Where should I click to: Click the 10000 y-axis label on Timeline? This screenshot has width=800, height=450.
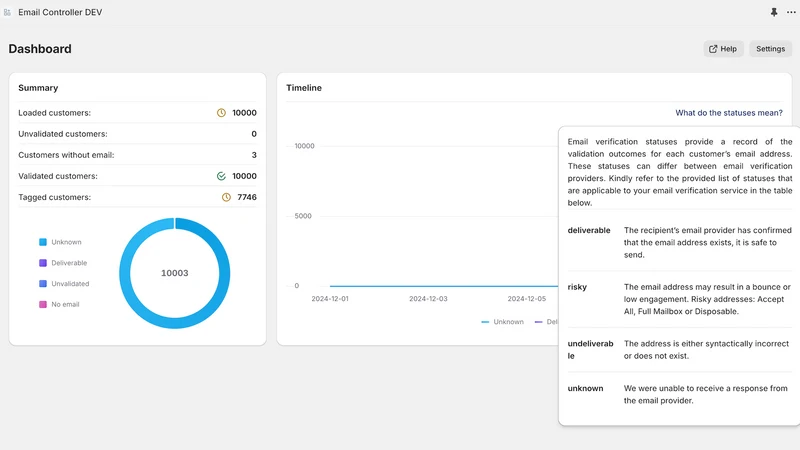305,146
